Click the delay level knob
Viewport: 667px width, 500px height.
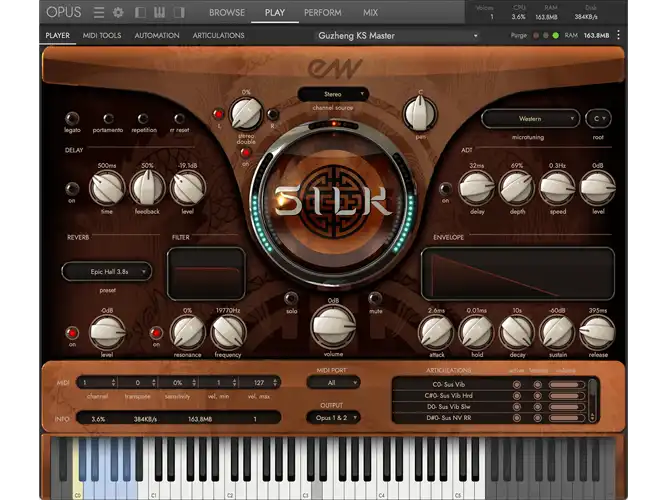188,188
